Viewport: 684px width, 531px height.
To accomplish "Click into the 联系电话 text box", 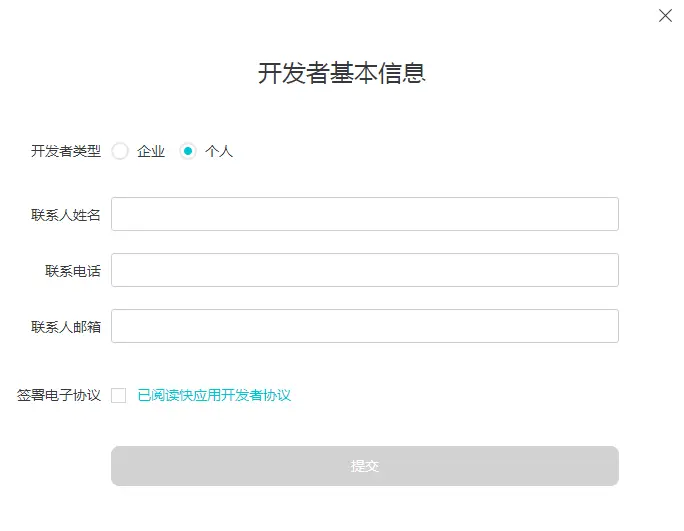I will point(364,270).
